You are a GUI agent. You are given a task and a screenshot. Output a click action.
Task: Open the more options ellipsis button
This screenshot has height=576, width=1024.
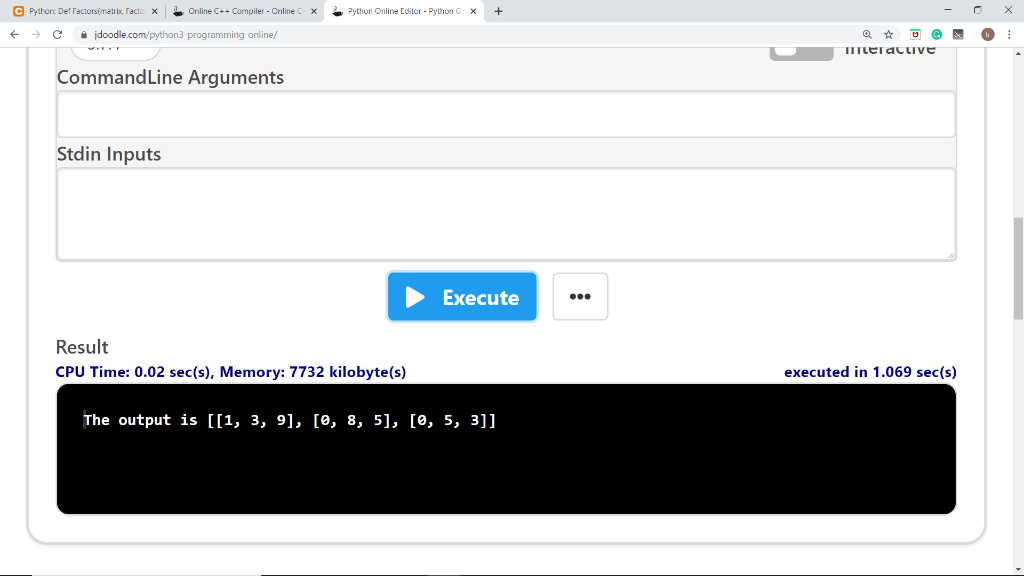[x=580, y=296]
